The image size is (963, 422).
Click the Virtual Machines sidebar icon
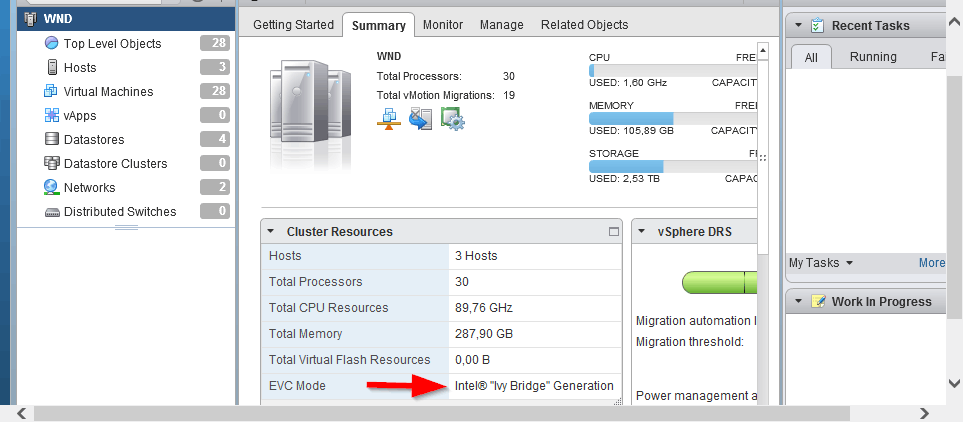tap(52, 92)
